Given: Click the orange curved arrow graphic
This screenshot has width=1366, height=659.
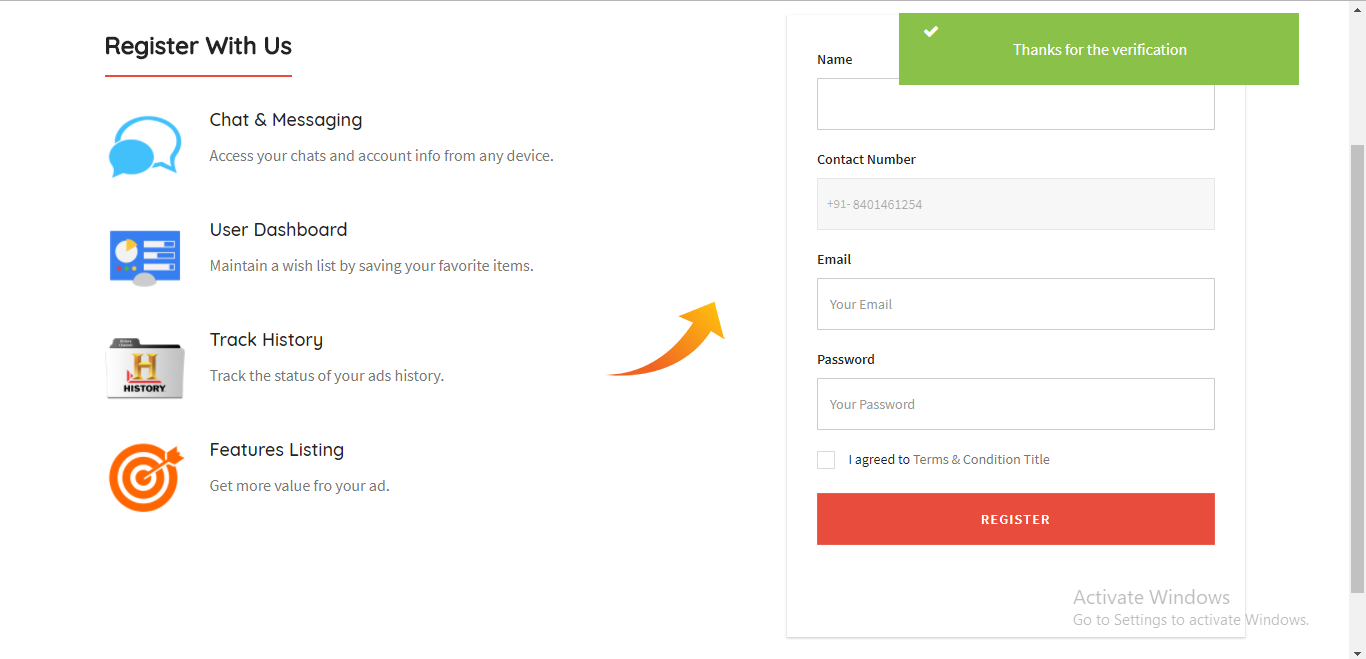Looking at the screenshot, I should (668, 340).
